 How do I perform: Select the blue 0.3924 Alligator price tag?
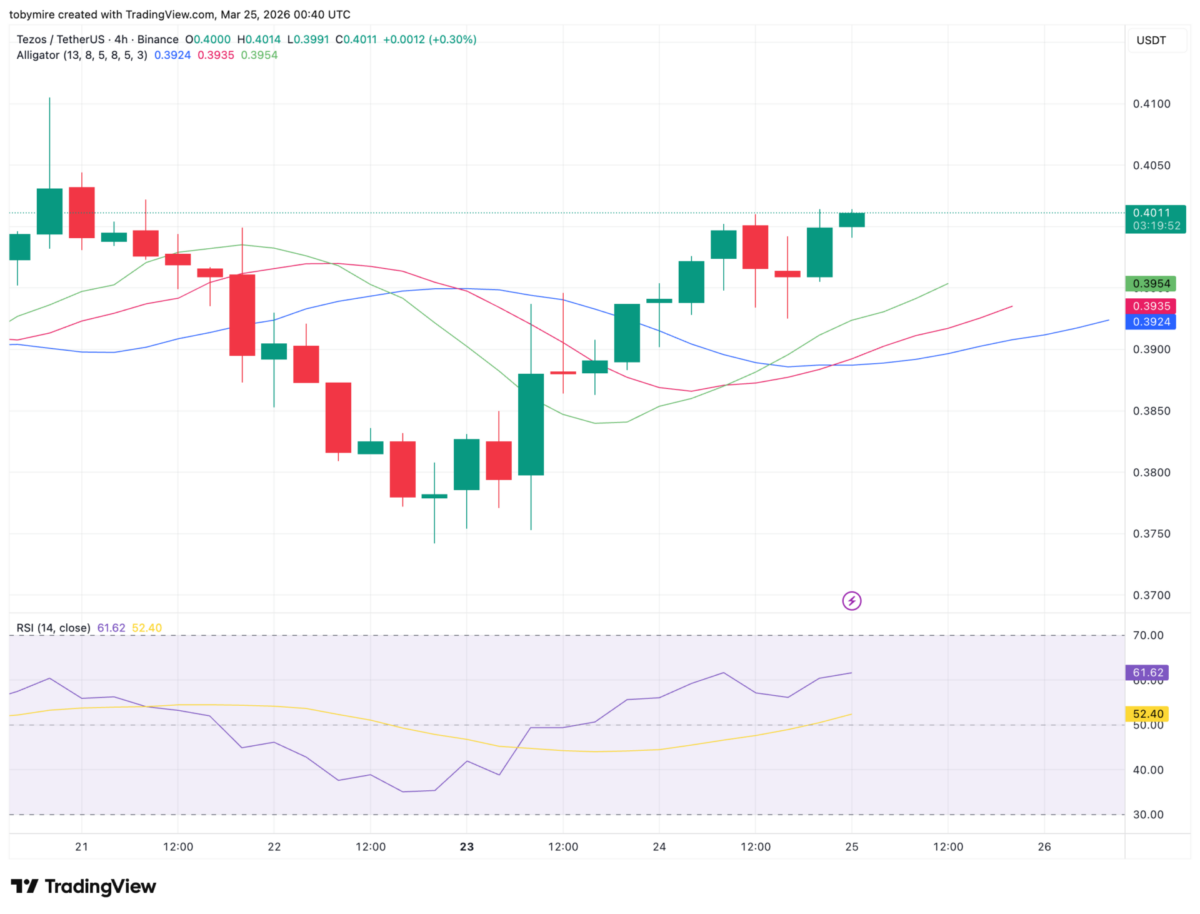(1156, 322)
